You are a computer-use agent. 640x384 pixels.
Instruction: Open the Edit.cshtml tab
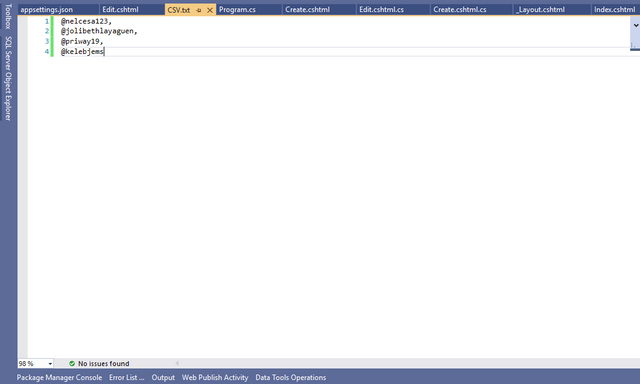120,9
